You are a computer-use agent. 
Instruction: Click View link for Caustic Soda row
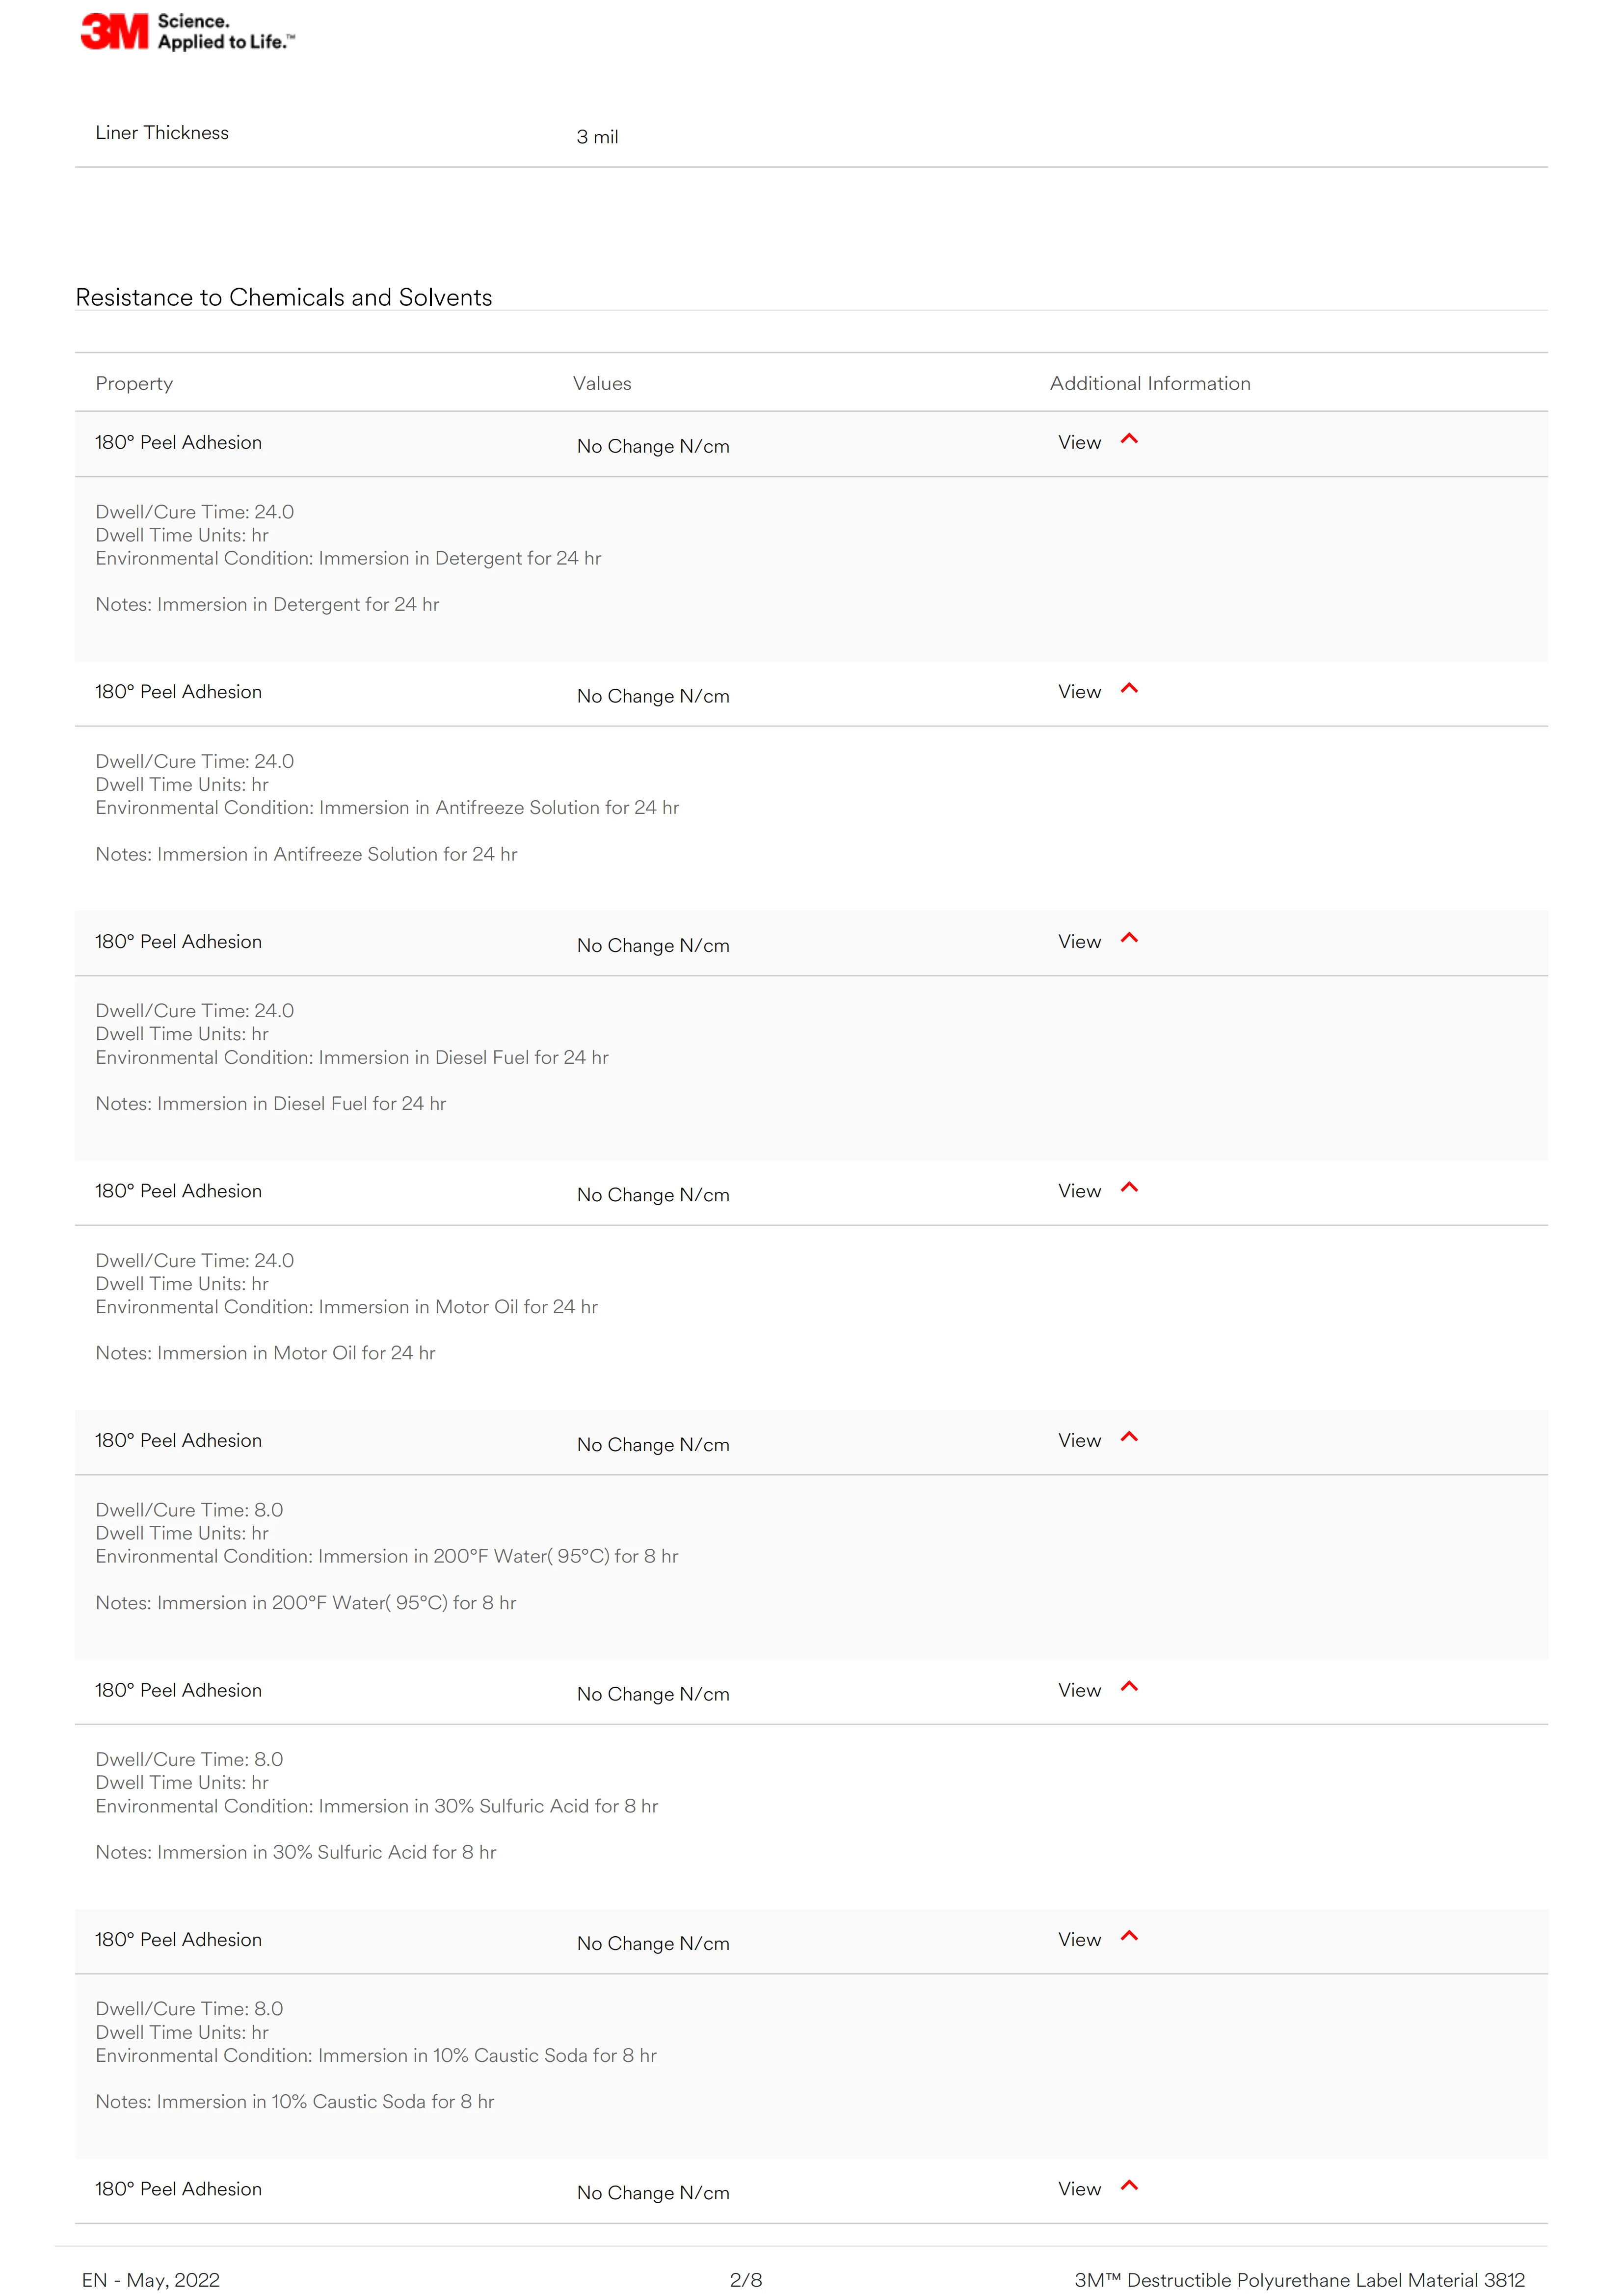pyautogui.click(x=1079, y=1939)
